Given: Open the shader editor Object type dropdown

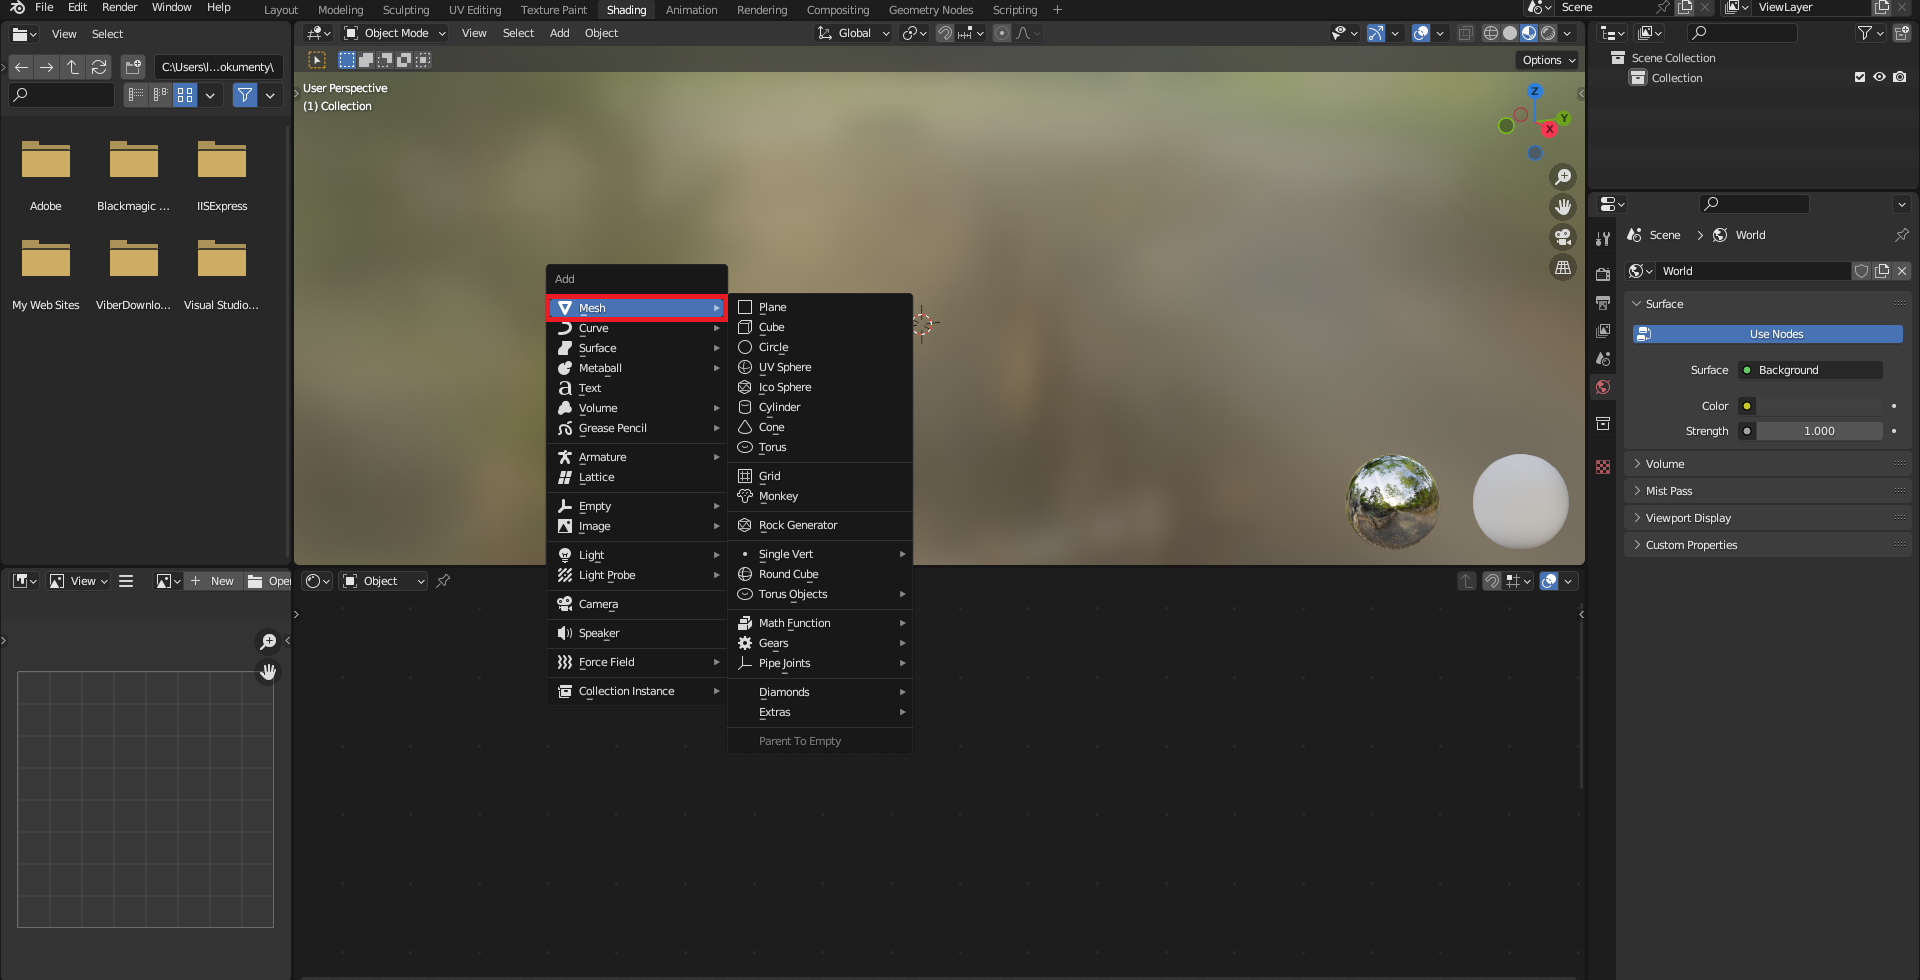Looking at the screenshot, I should pos(384,581).
